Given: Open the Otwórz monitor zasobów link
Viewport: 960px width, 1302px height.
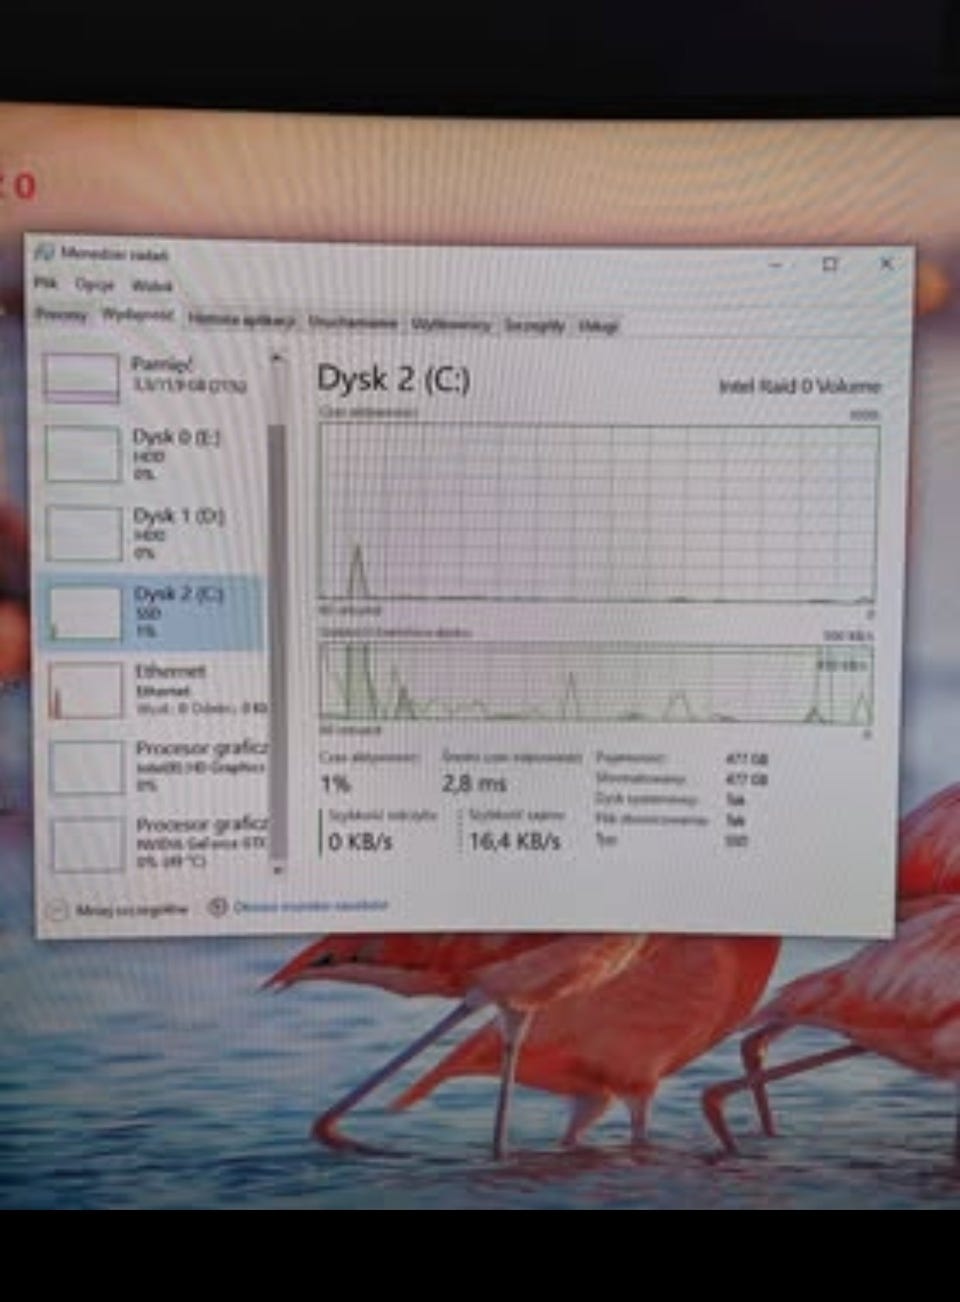Looking at the screenshot, I should point(310,906).
